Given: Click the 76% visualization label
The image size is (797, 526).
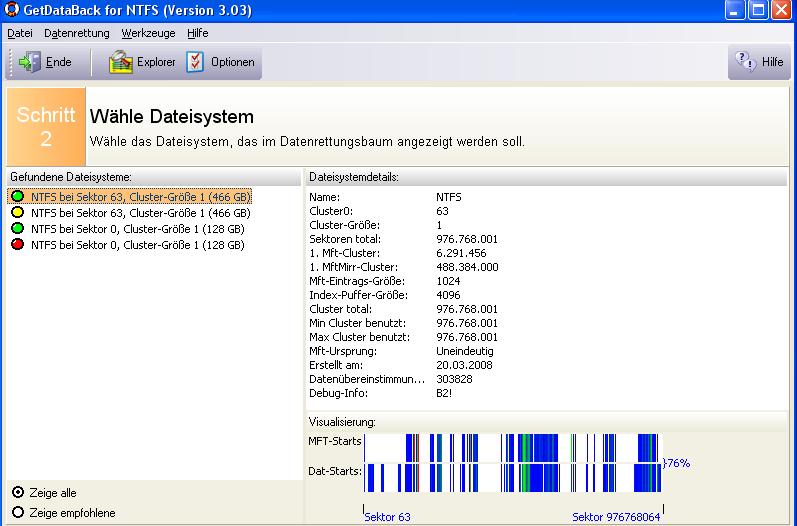Looking at the screenshot, I should [677, 463].
